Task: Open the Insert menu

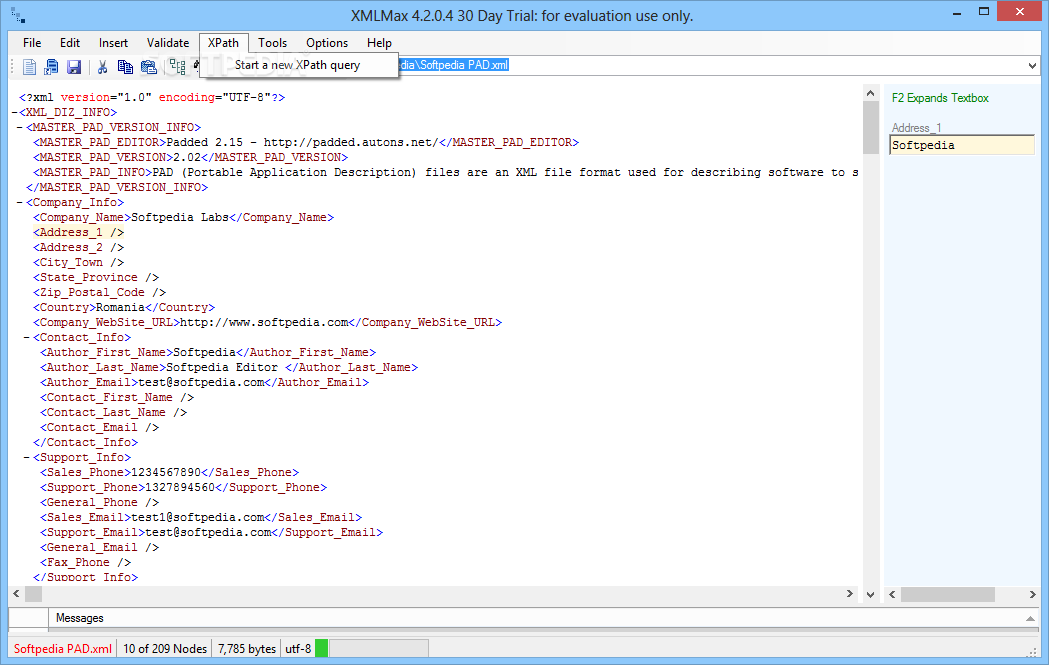Action: pyautogui.click(x=113, y=43)
